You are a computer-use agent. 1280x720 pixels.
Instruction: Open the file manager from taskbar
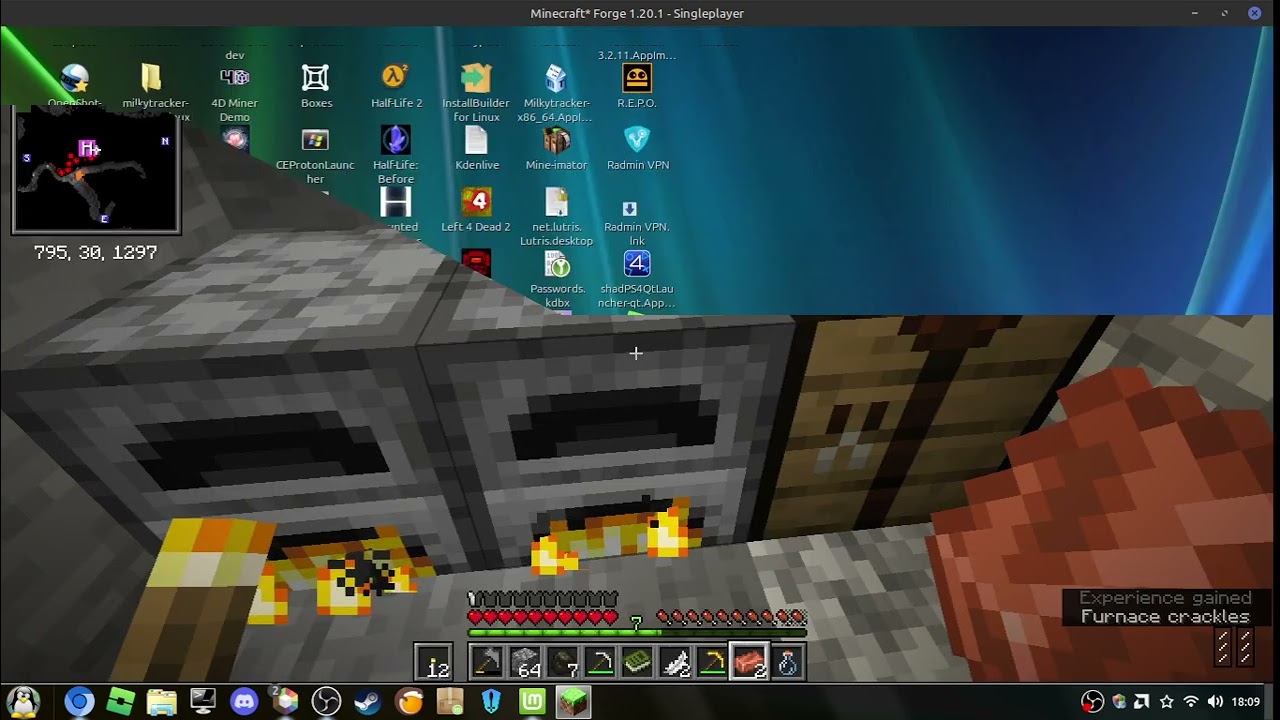(x=162, y=701)
